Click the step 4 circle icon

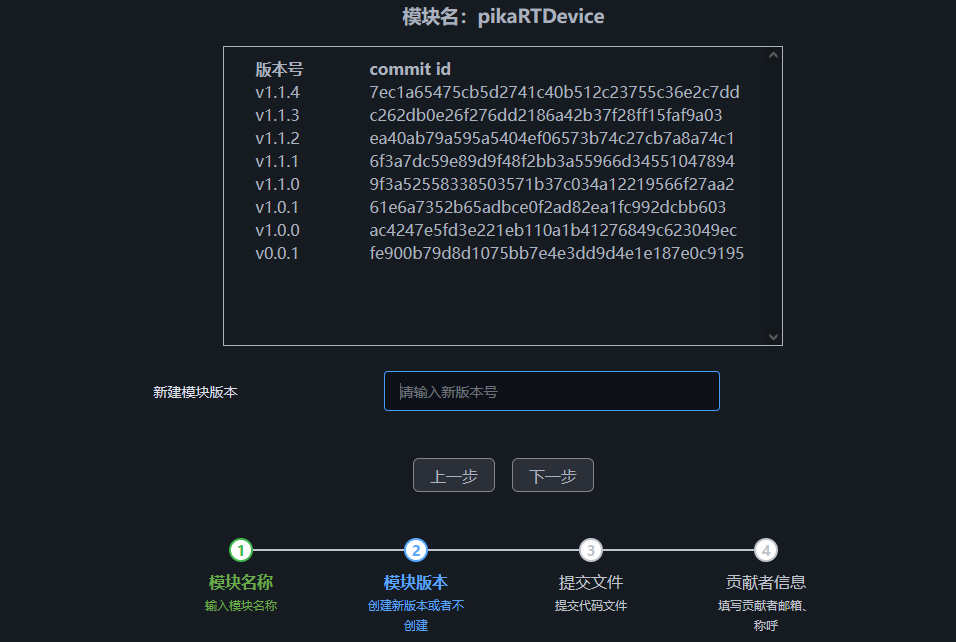click(765, 549)
